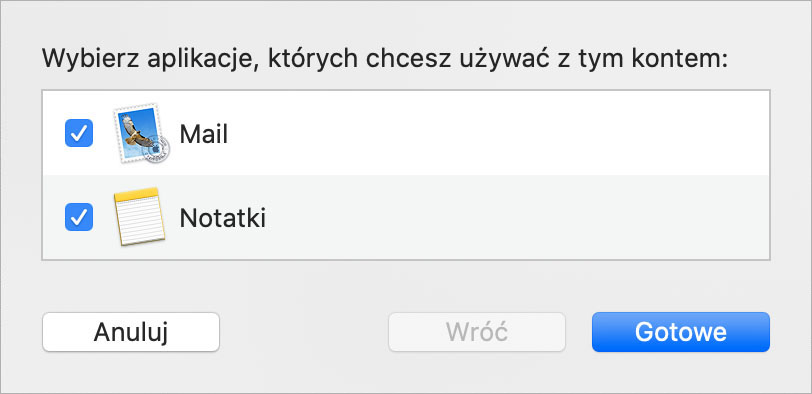This screenshot has height=394, width=812.
Task: Click the empty space right of the Mail label
Action: (x=497, y=134)
